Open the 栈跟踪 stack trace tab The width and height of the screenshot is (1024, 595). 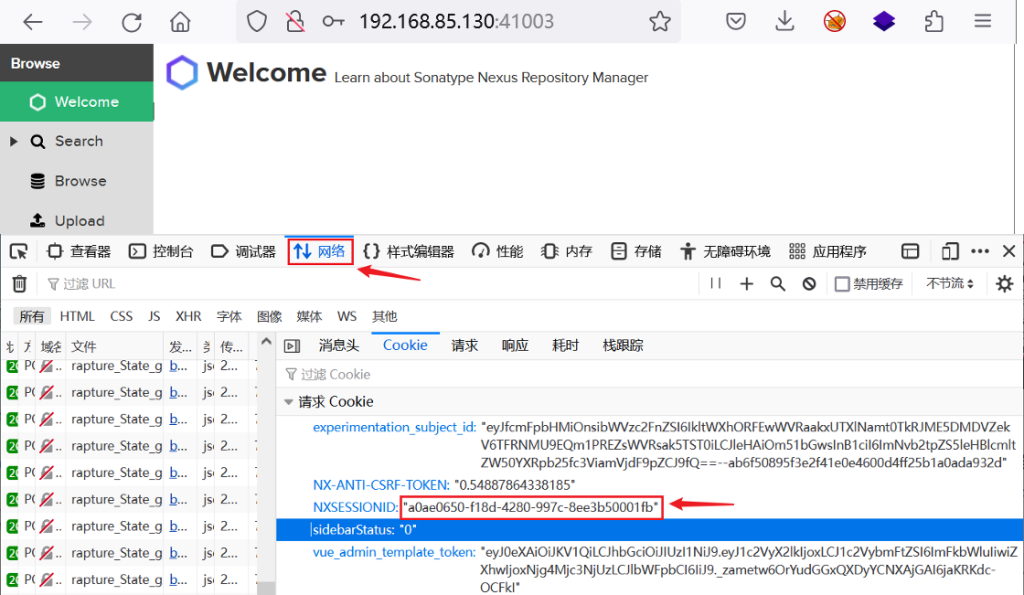click(x=623, y=346)
